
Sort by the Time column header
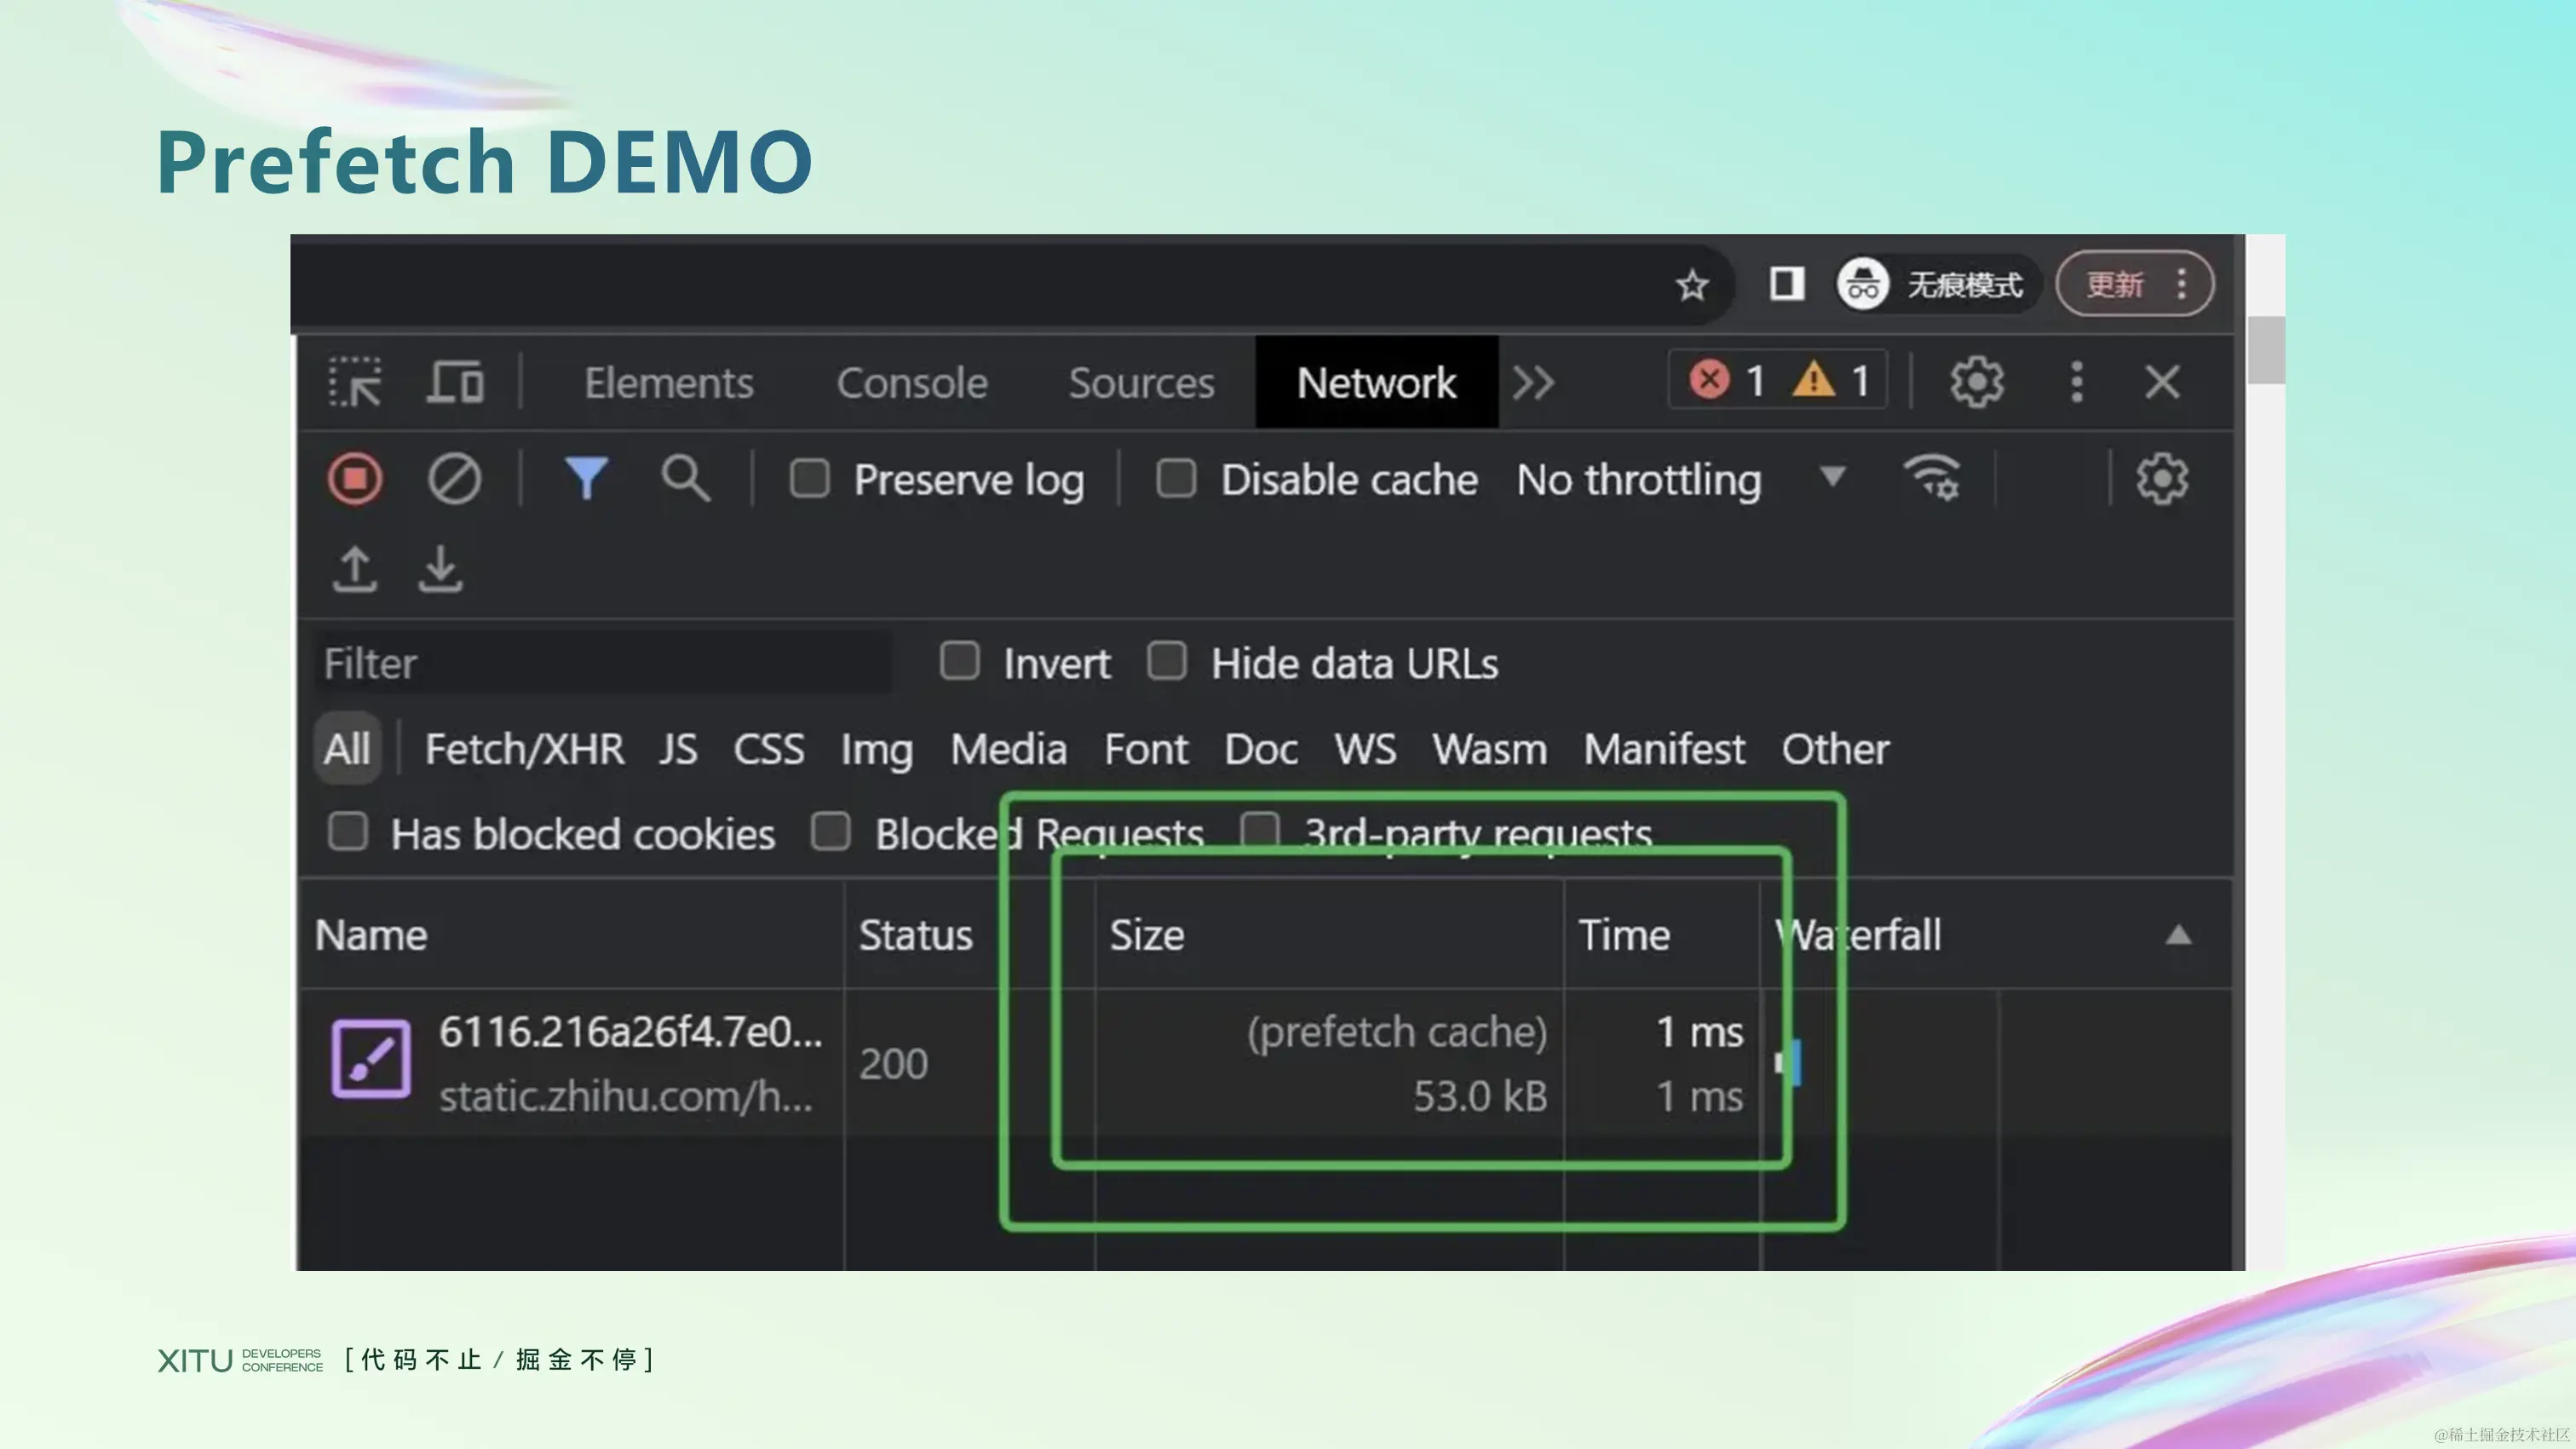coord(1662,936)
